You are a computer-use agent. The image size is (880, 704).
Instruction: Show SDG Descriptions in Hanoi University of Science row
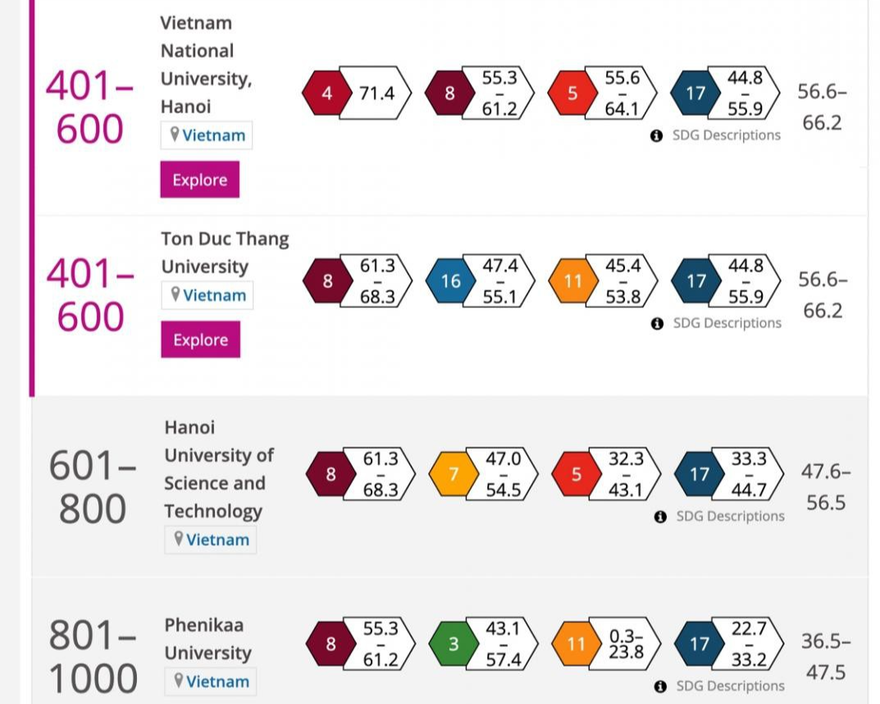tap(730, 516)
